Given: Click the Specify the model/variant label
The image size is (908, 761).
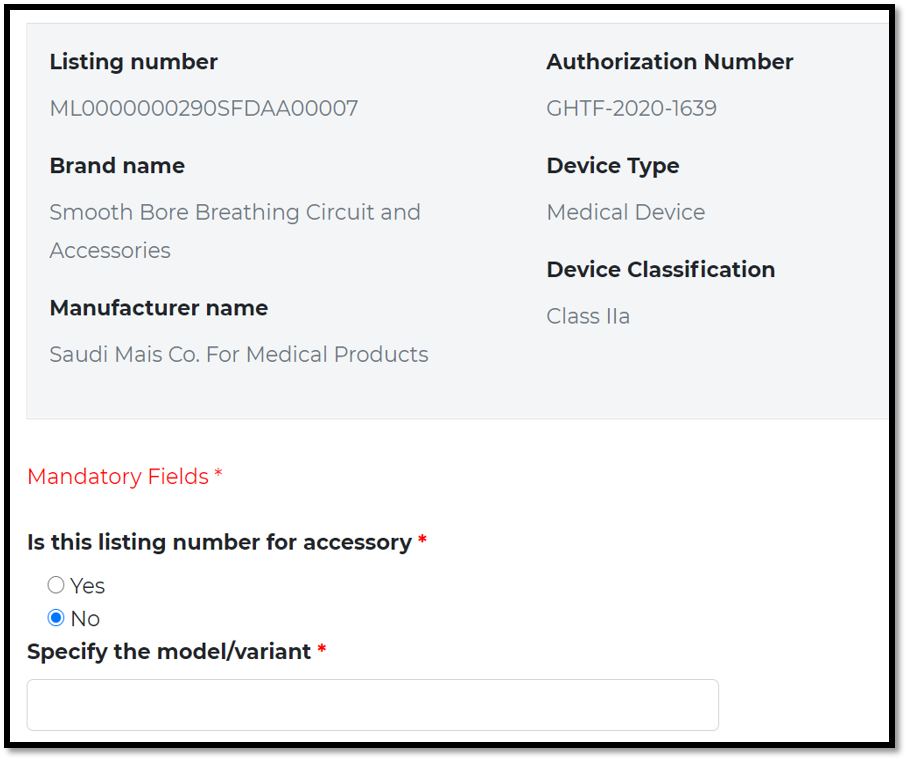Looking at the screenshot, I should click(176, 651).
